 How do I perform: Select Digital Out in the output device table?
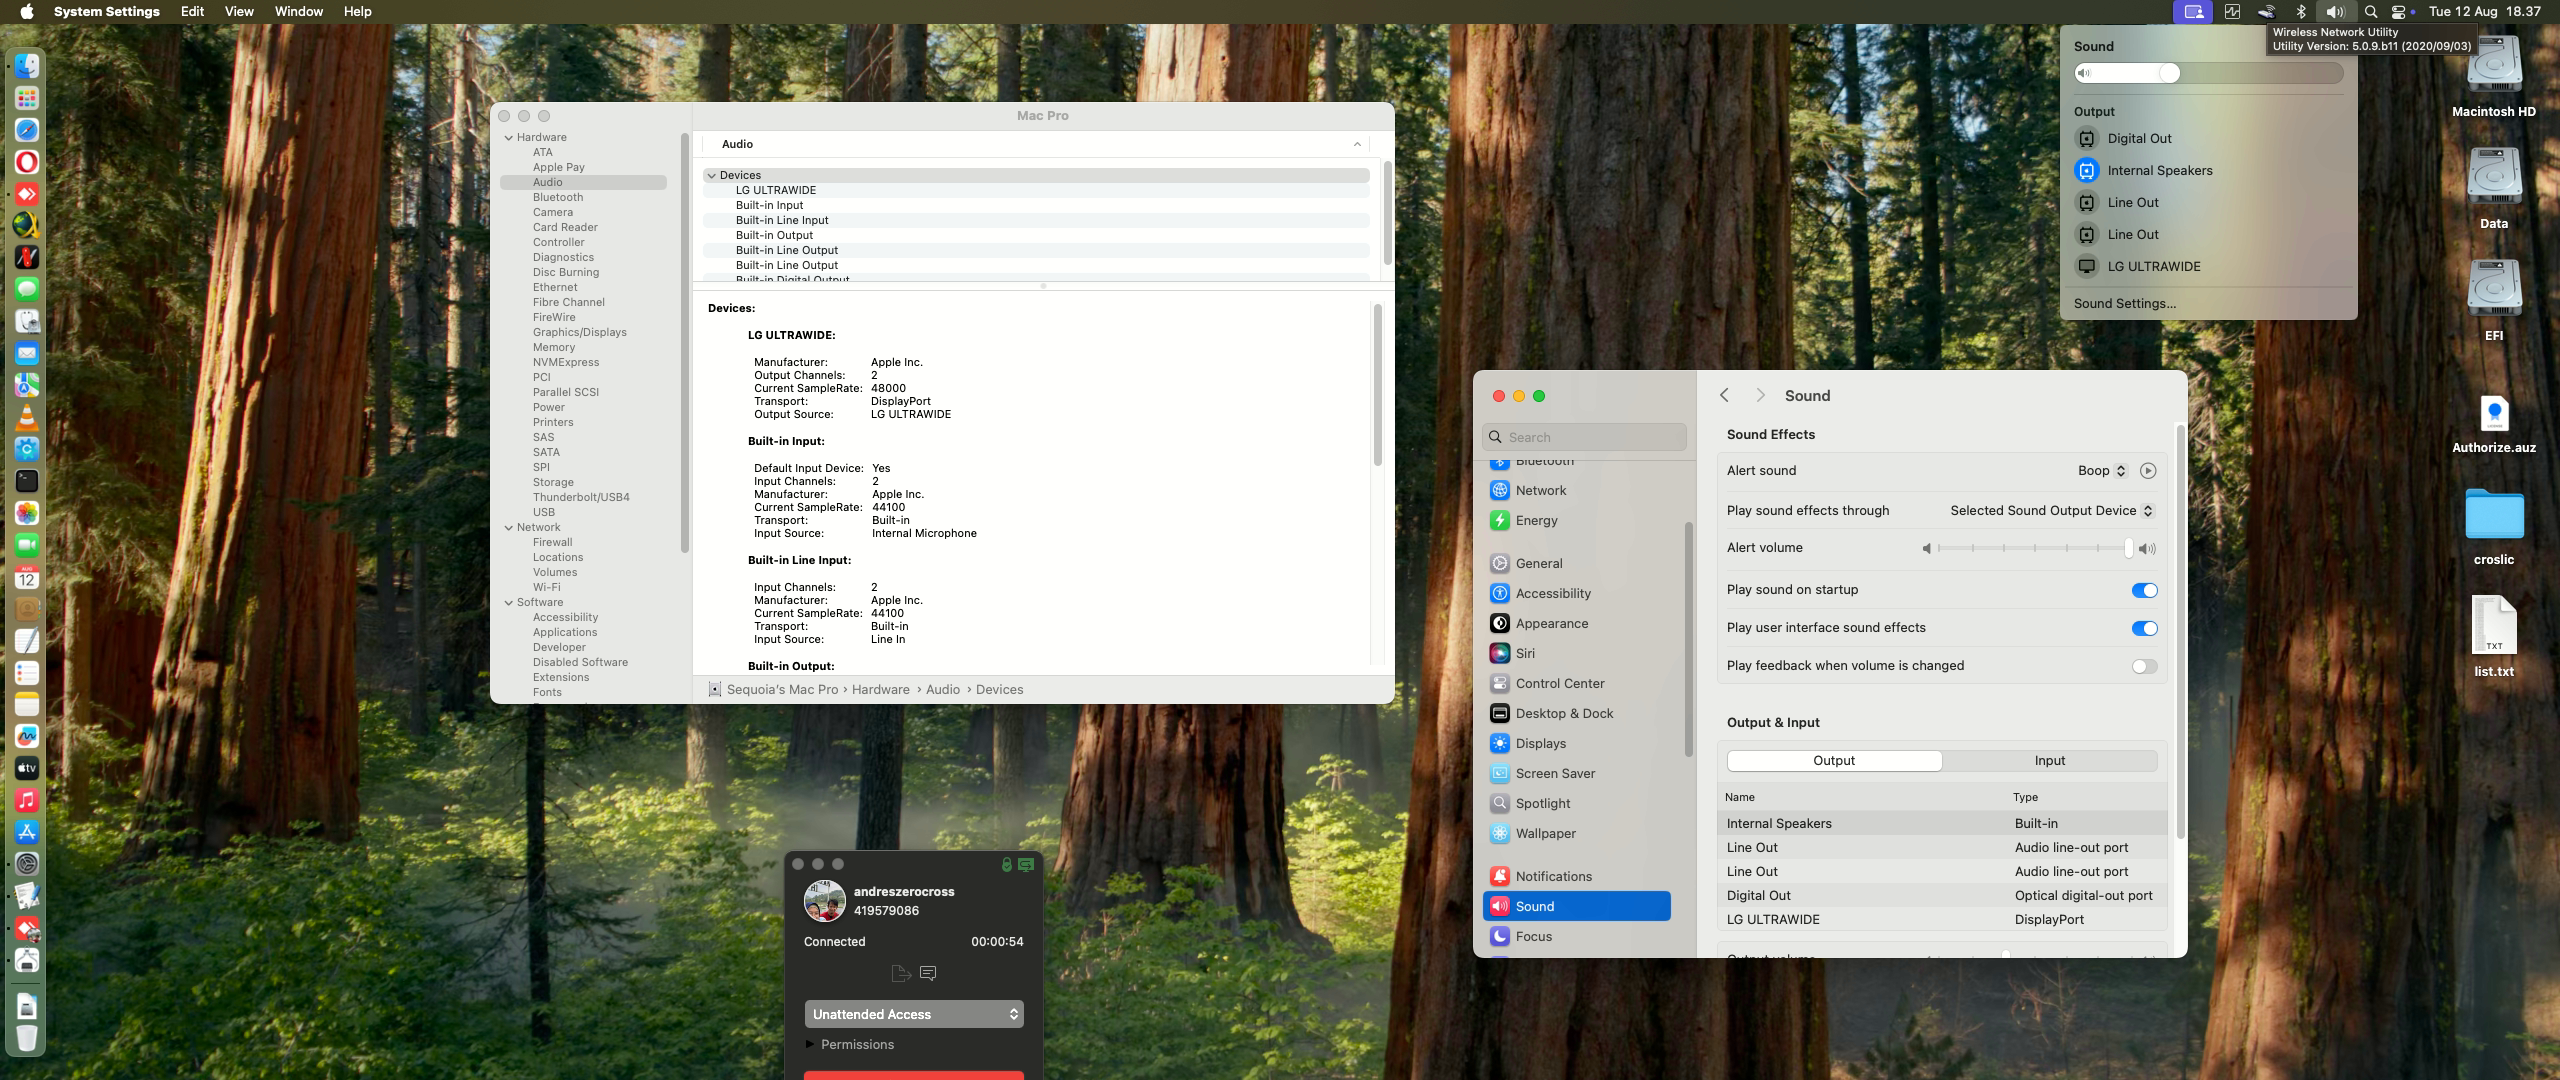1942,896
